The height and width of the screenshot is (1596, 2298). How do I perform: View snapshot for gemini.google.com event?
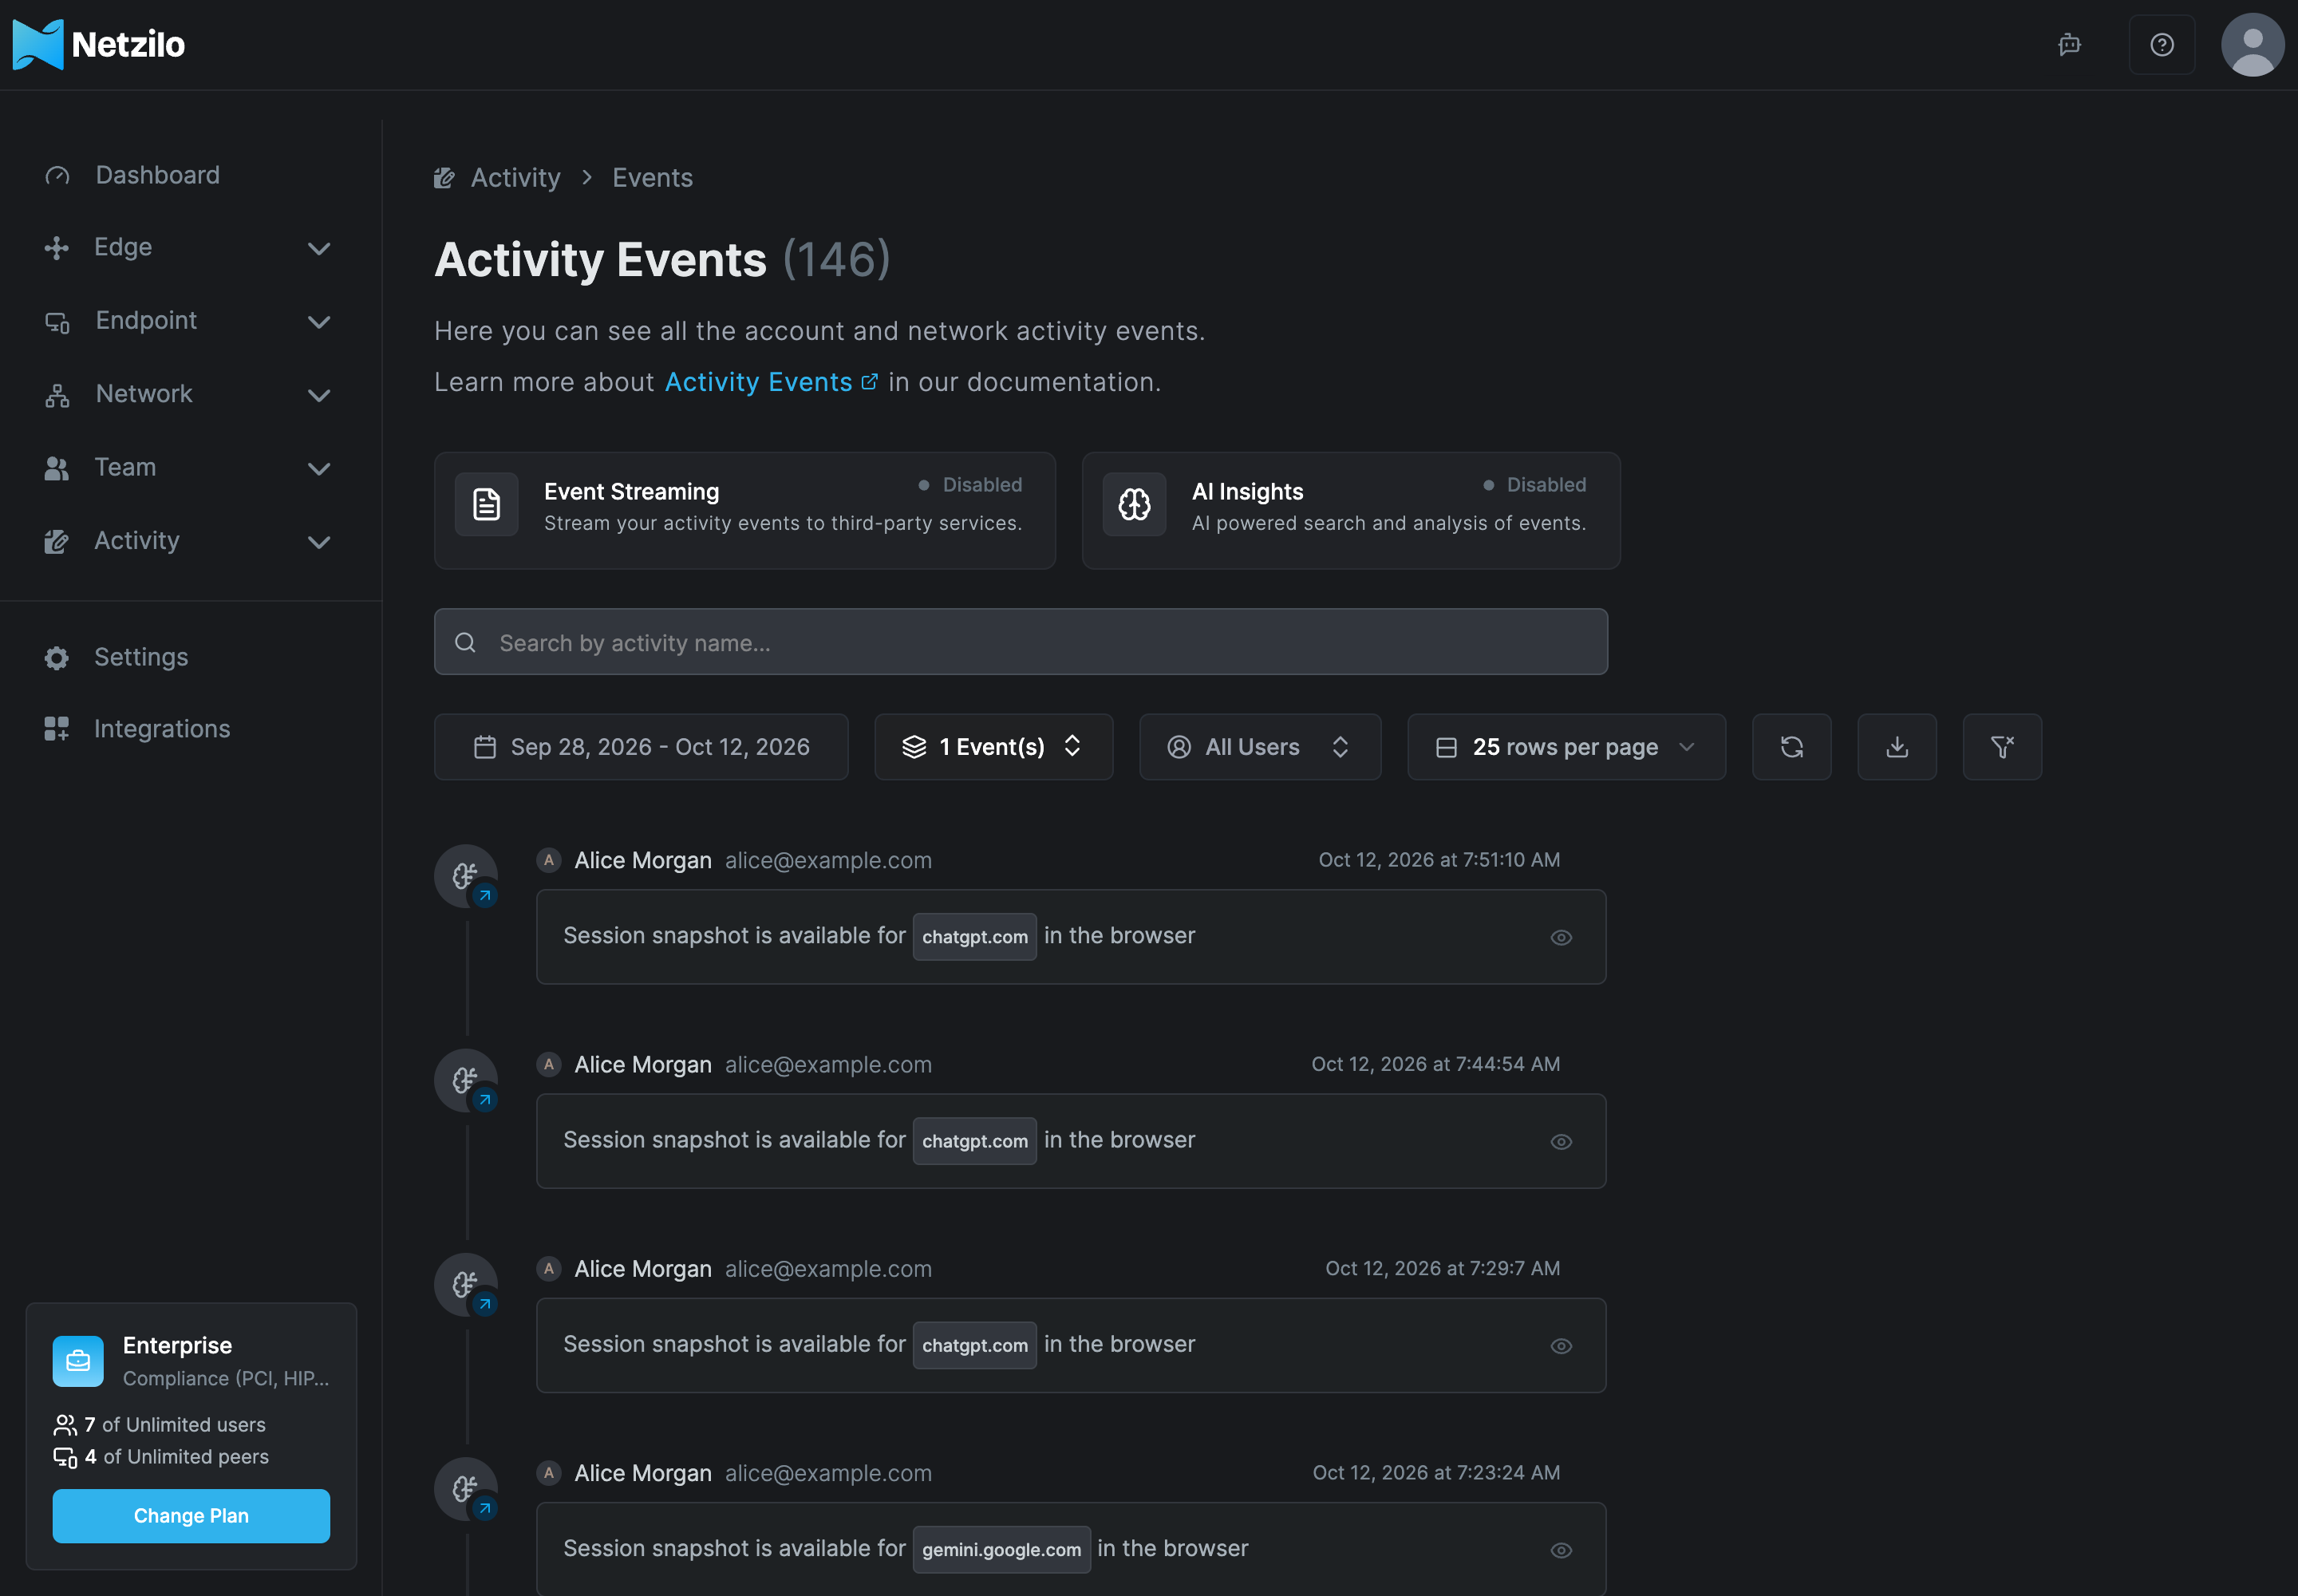click(1561, 1551)
